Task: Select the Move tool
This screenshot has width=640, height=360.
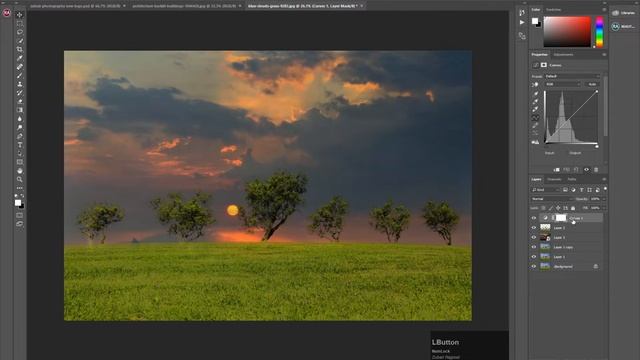Action: (x=19, y=15)
